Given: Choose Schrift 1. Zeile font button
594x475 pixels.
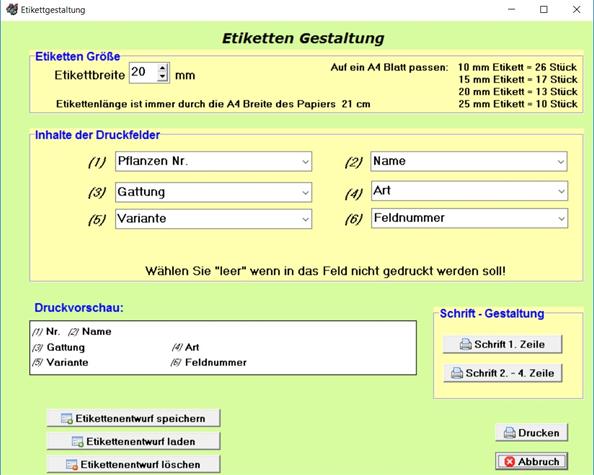Looking at the screenshot, I should (502, 344).
